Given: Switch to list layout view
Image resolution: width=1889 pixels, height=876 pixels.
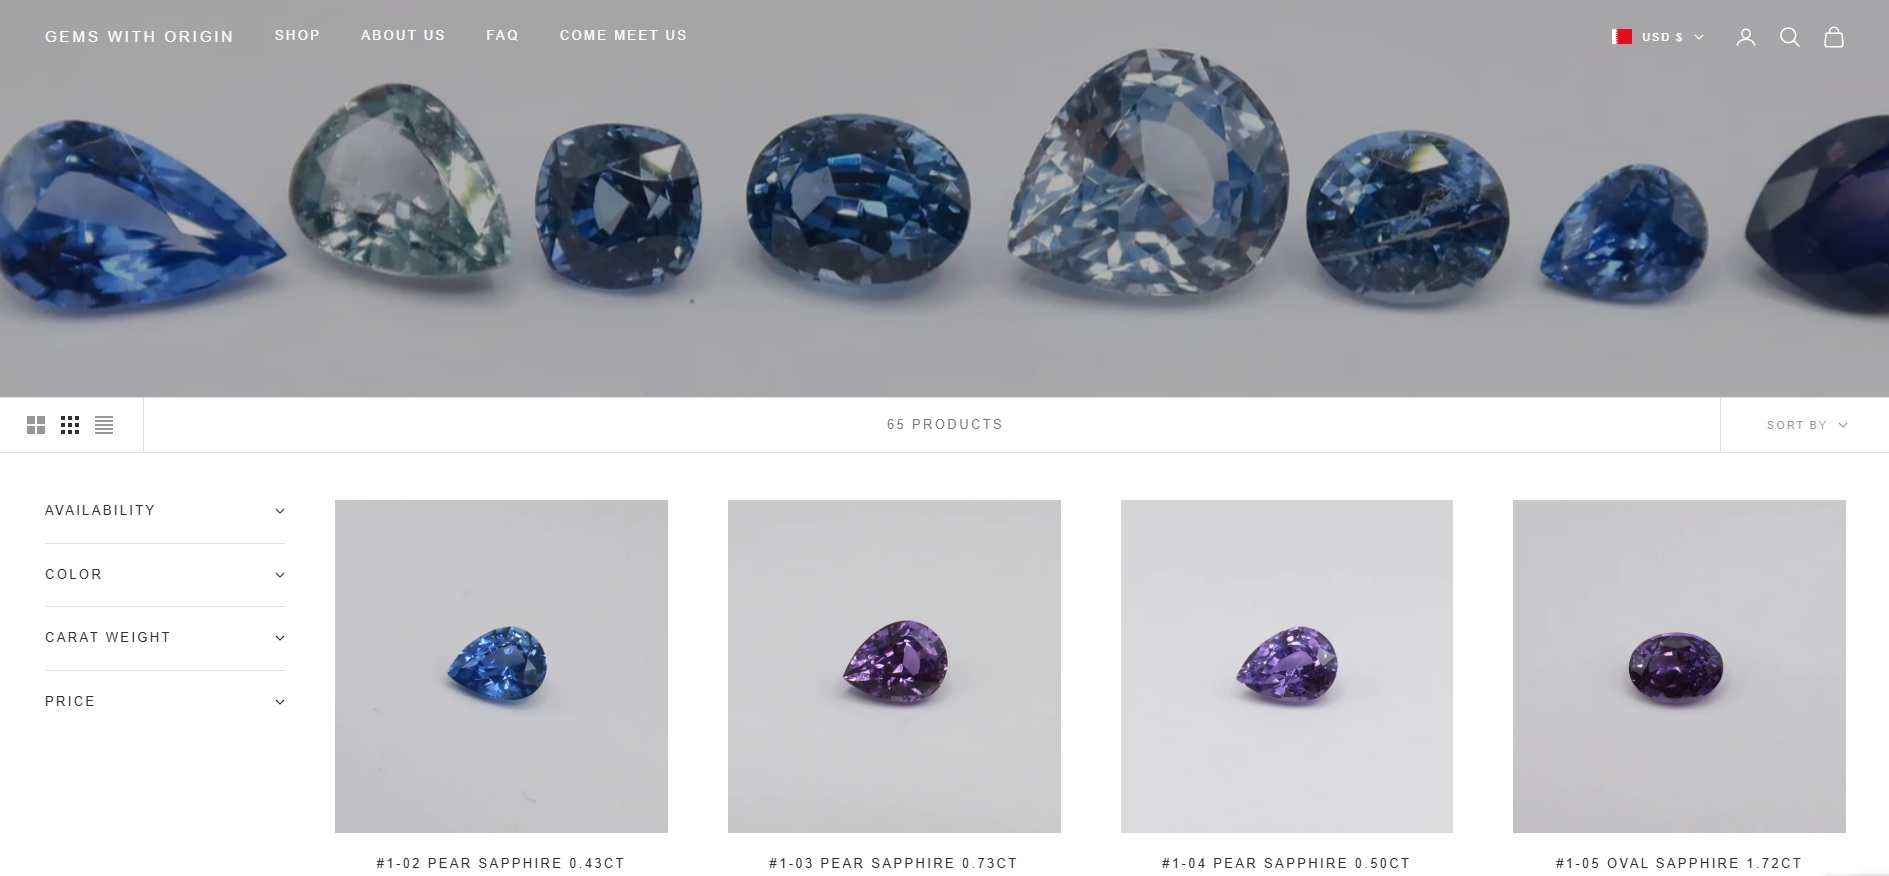Looking at the screenshot, I should click(104, 425).
